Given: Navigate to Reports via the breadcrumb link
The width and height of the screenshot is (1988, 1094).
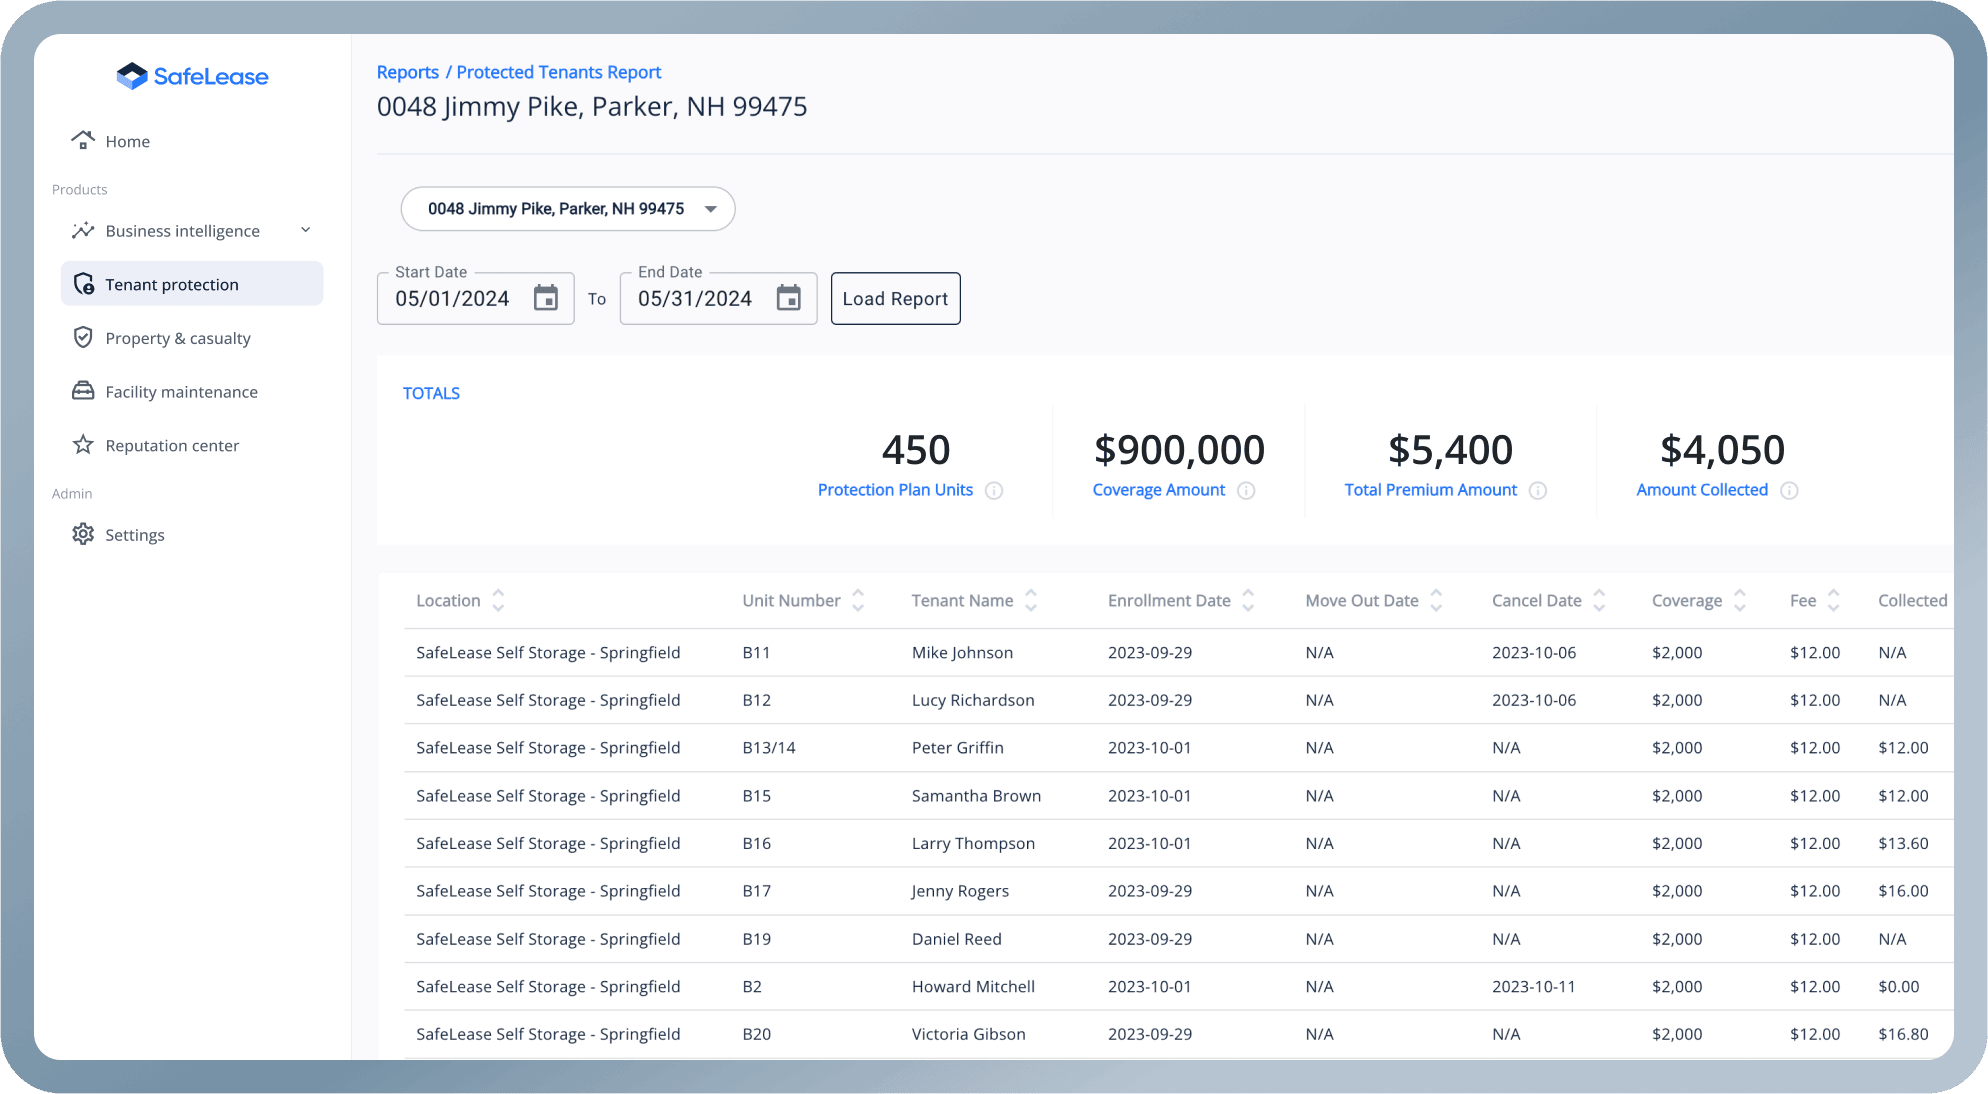Looking at the screenshot, I should click(x=408, y=71).
